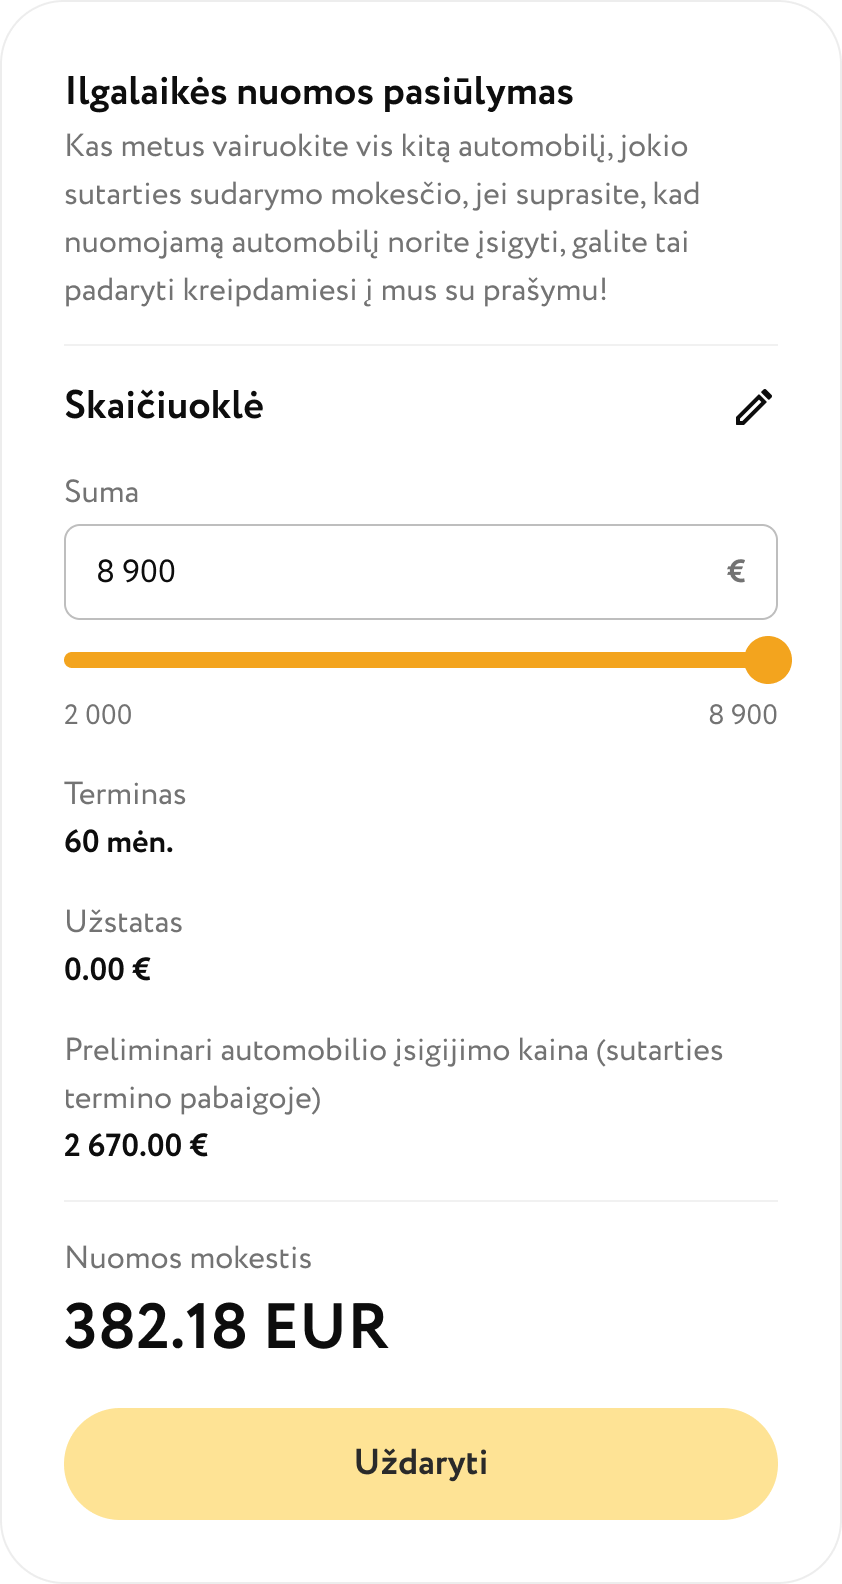Click the 382.18 EUR rental fee amount
Viewport: 842px width, 1584px height.
tap(226, 1326)
